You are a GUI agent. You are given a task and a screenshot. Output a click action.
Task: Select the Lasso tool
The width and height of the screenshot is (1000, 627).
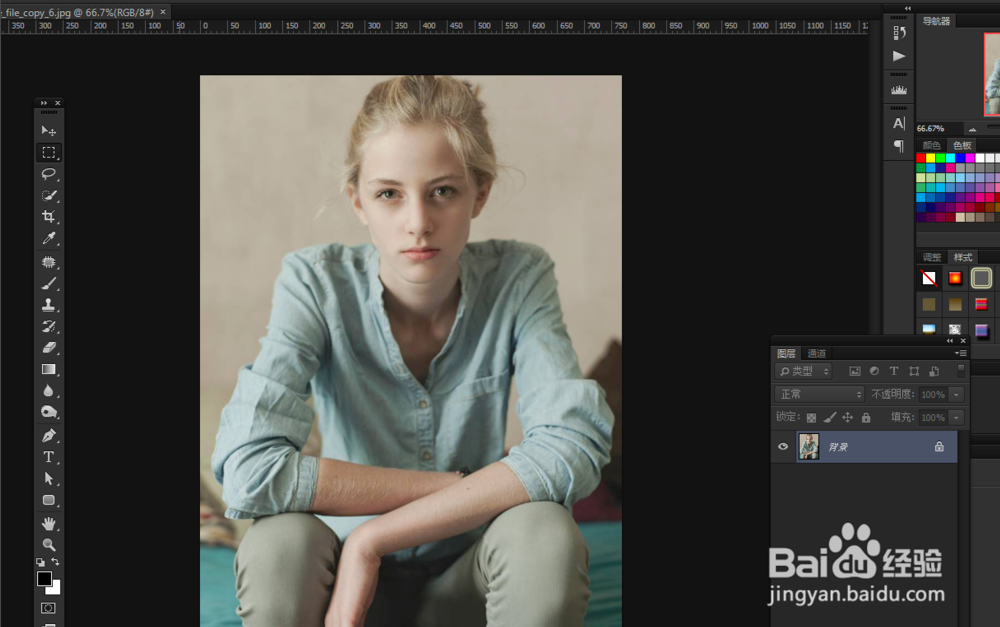48,174
